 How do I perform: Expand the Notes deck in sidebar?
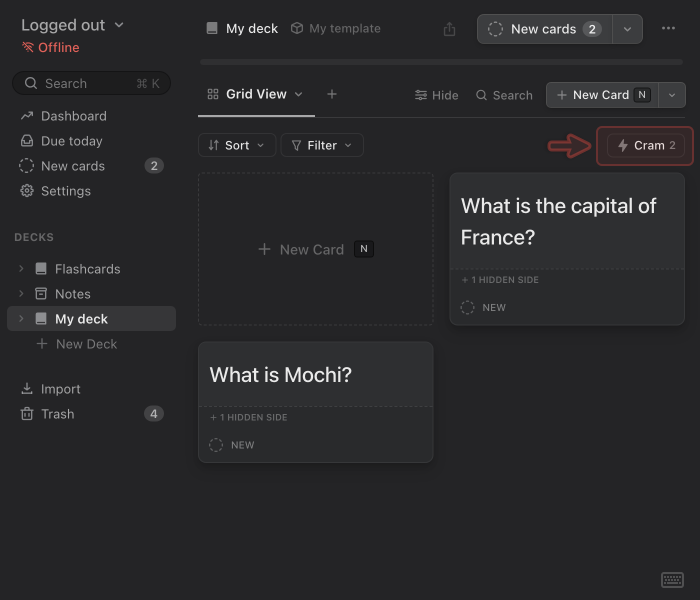[21, 294]
